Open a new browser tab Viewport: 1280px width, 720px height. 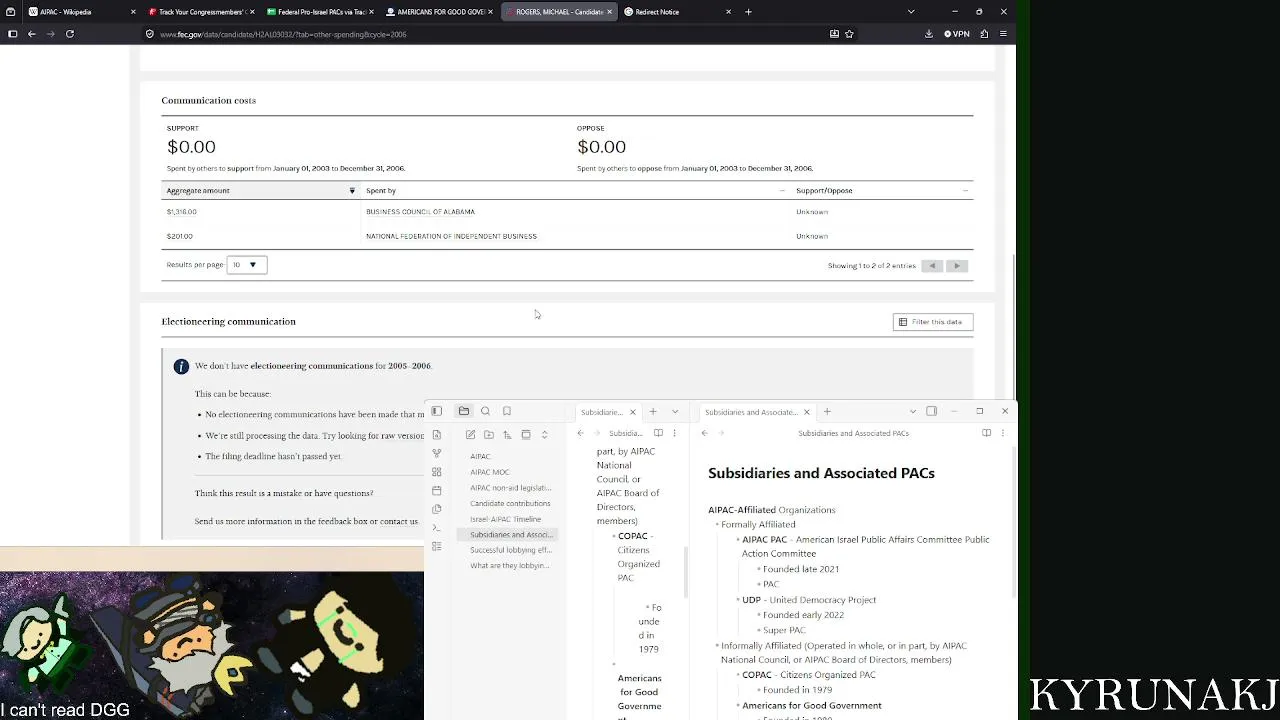tap(748, 12)
